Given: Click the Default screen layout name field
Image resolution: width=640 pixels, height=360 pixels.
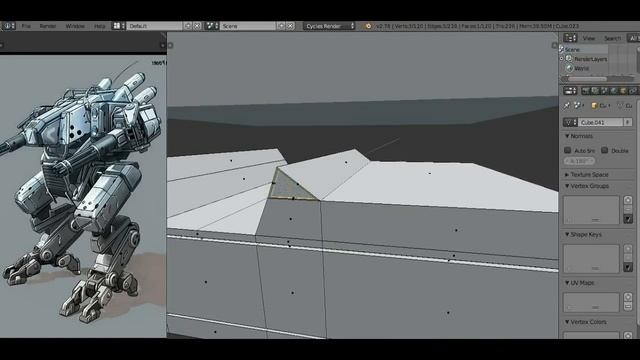Looking at the screenshot, I should click(154, 26).
